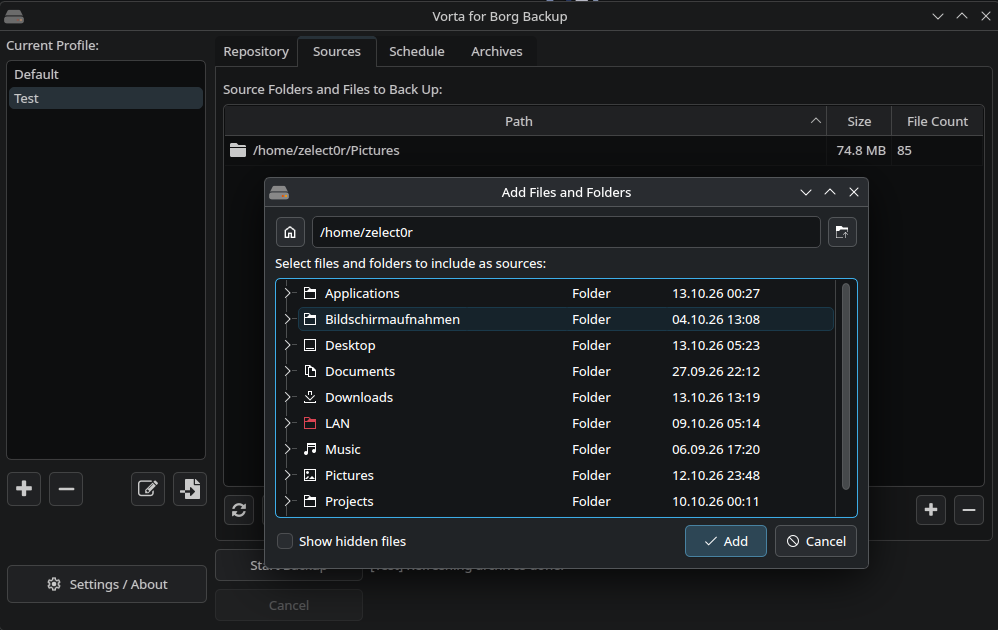
Task: Click the Desktop folder icon
Action: pyautogui.click(x=310, y=346)
